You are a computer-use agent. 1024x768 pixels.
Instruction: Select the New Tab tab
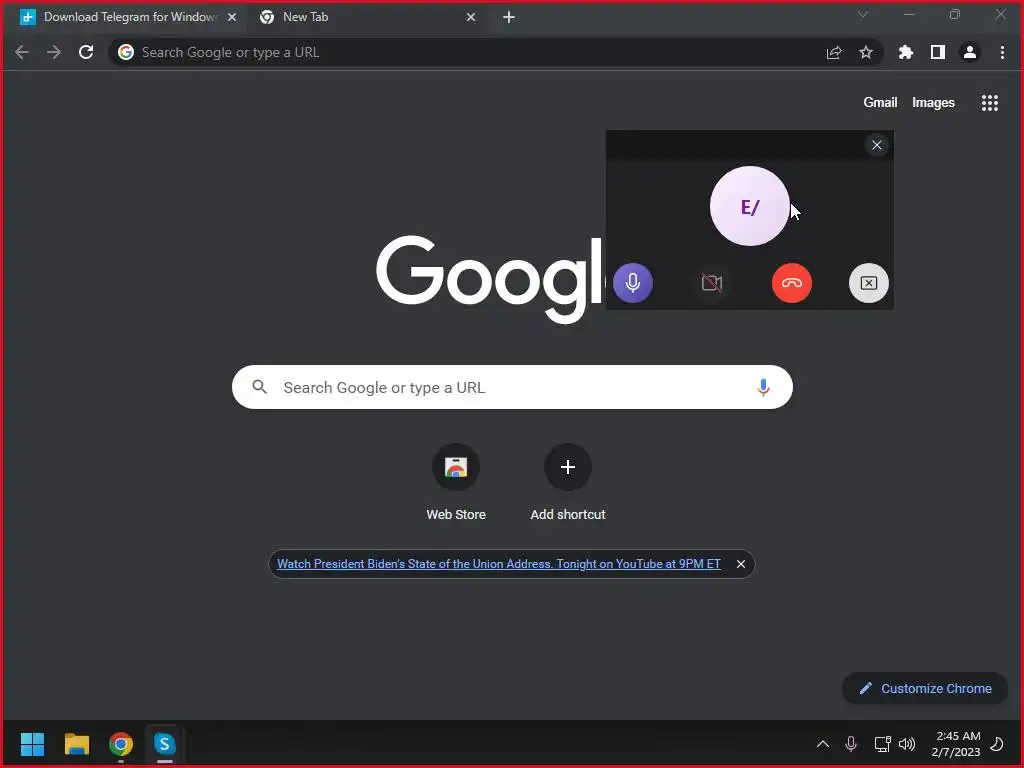[366, 17]
